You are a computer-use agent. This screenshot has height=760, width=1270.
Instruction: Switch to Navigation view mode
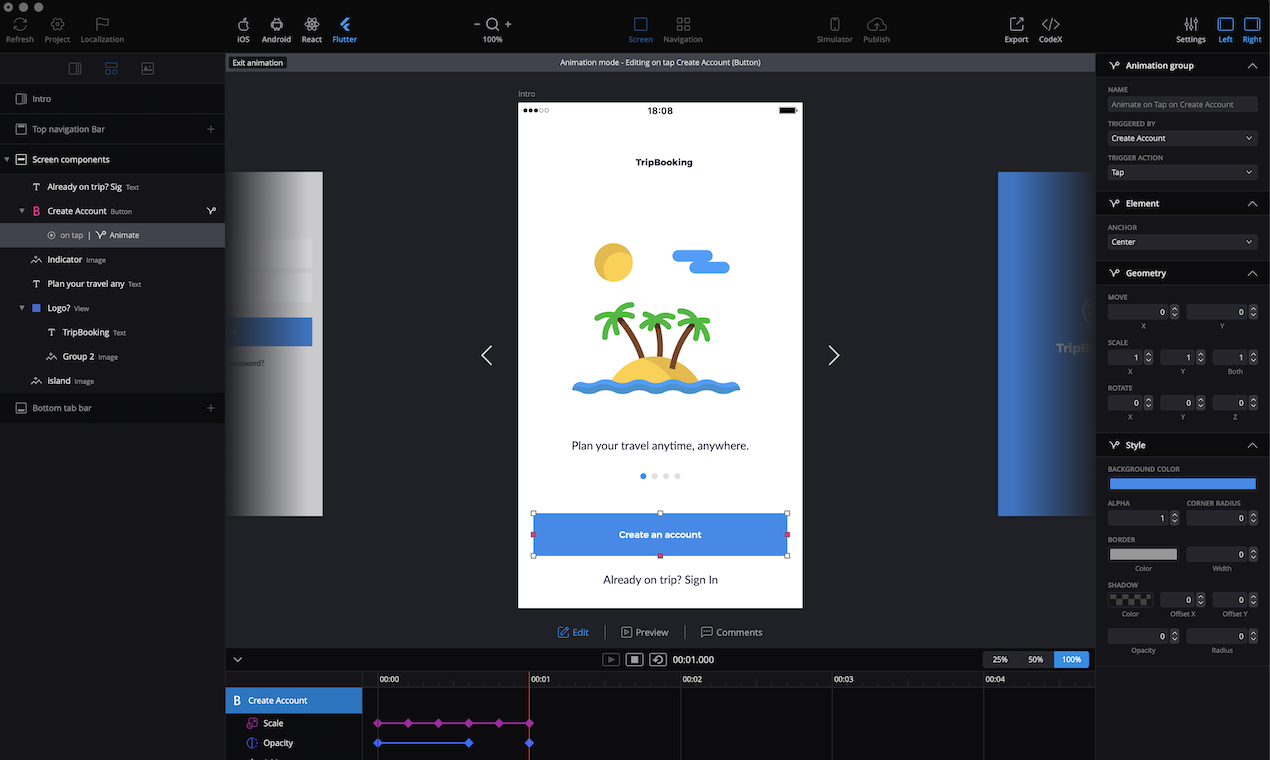(x=683, y=28)
